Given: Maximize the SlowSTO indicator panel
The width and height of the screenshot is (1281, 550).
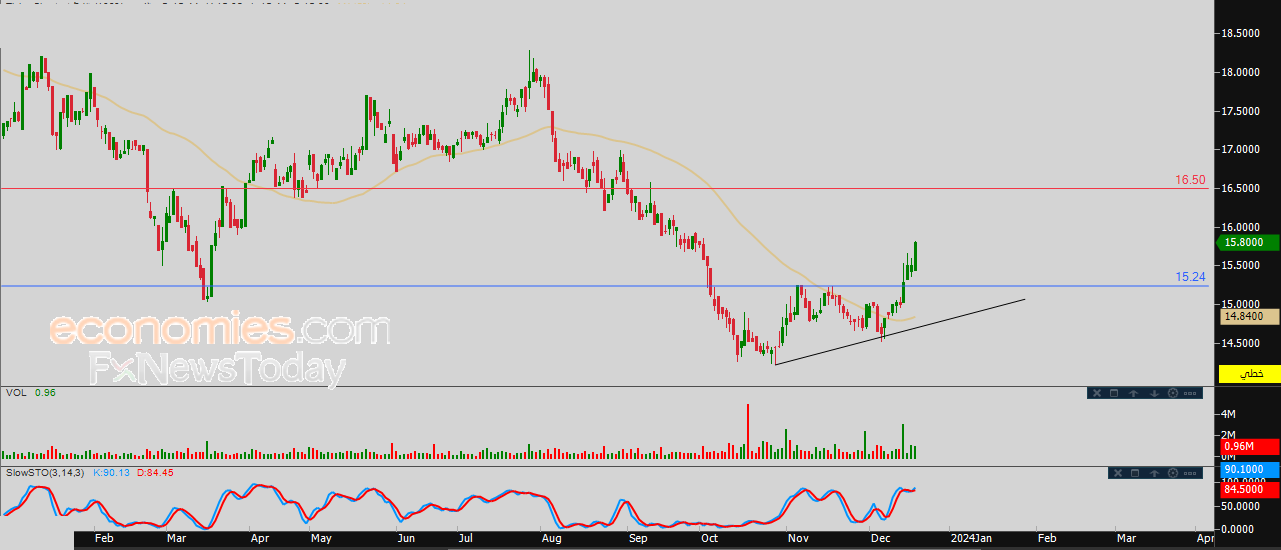Looking at the screenshot, I should 1135,473.
